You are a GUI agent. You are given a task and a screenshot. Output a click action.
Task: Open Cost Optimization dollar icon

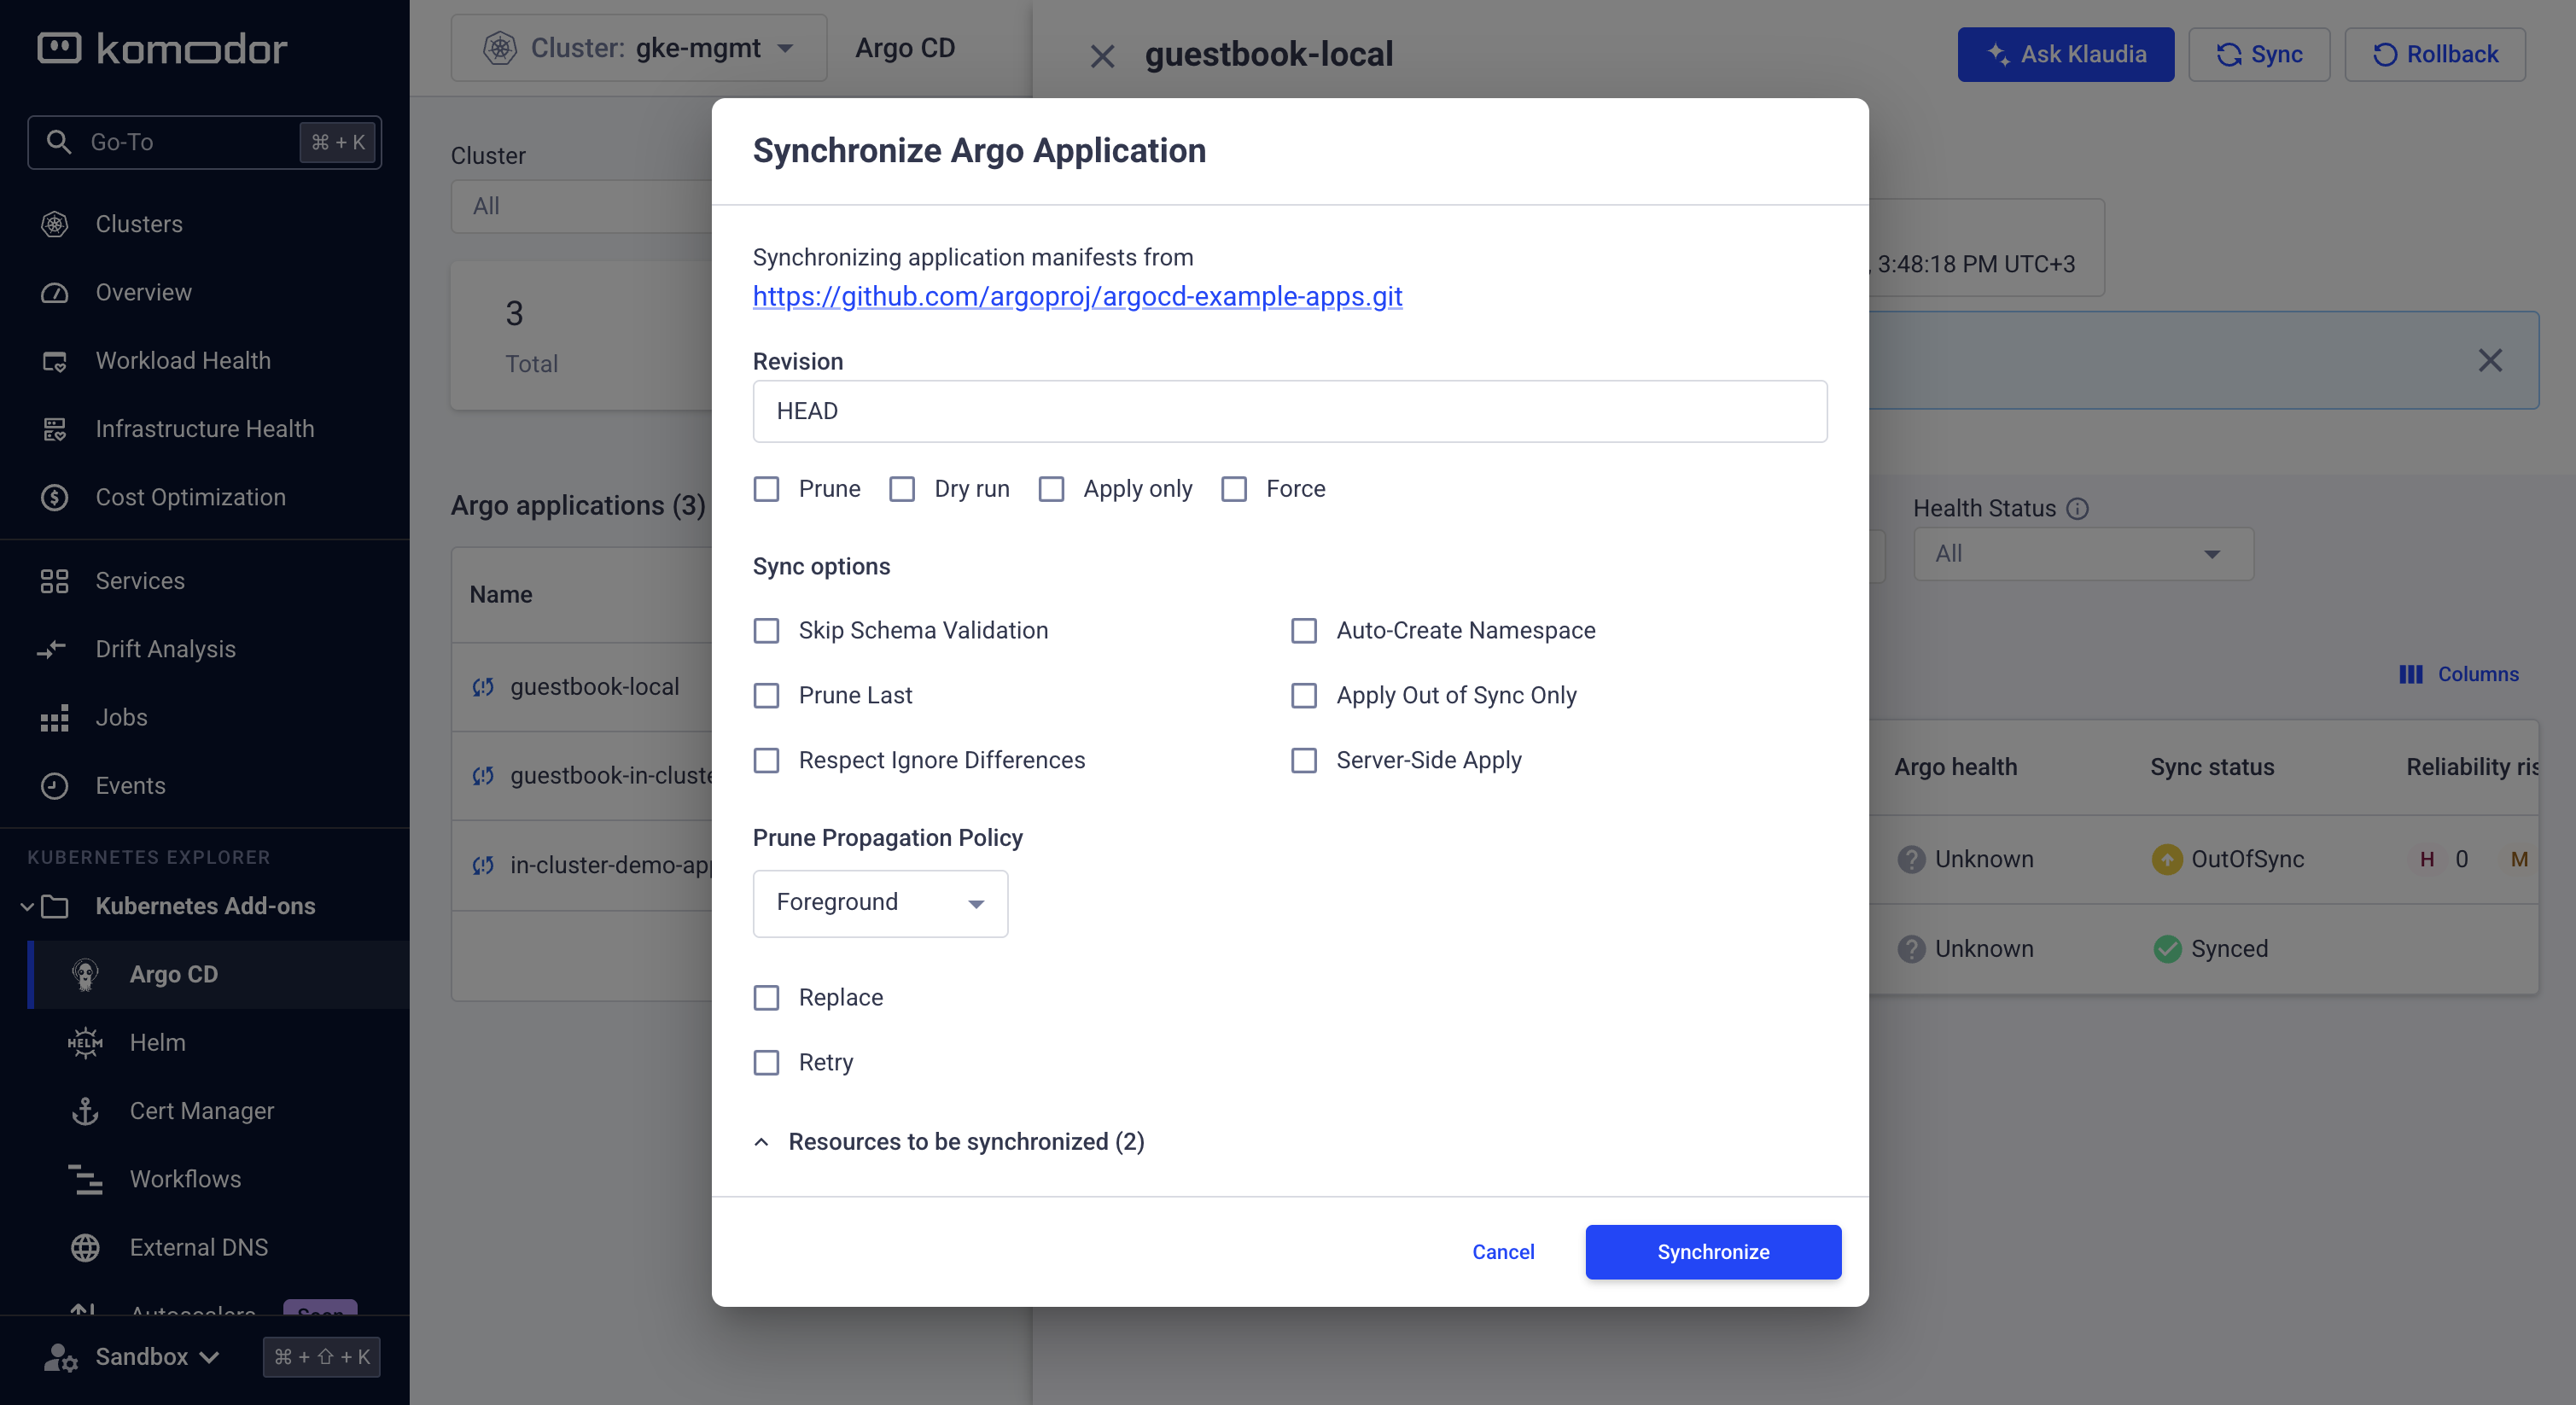[x=55, y=497]
